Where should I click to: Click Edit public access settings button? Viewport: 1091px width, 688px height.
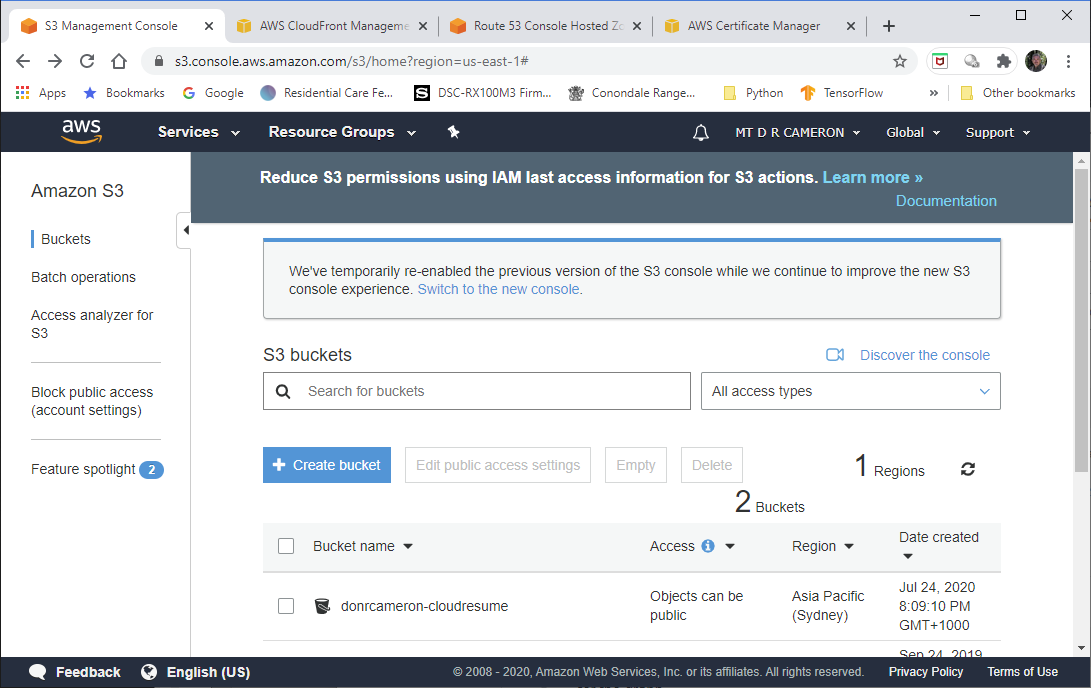point(497,465)
